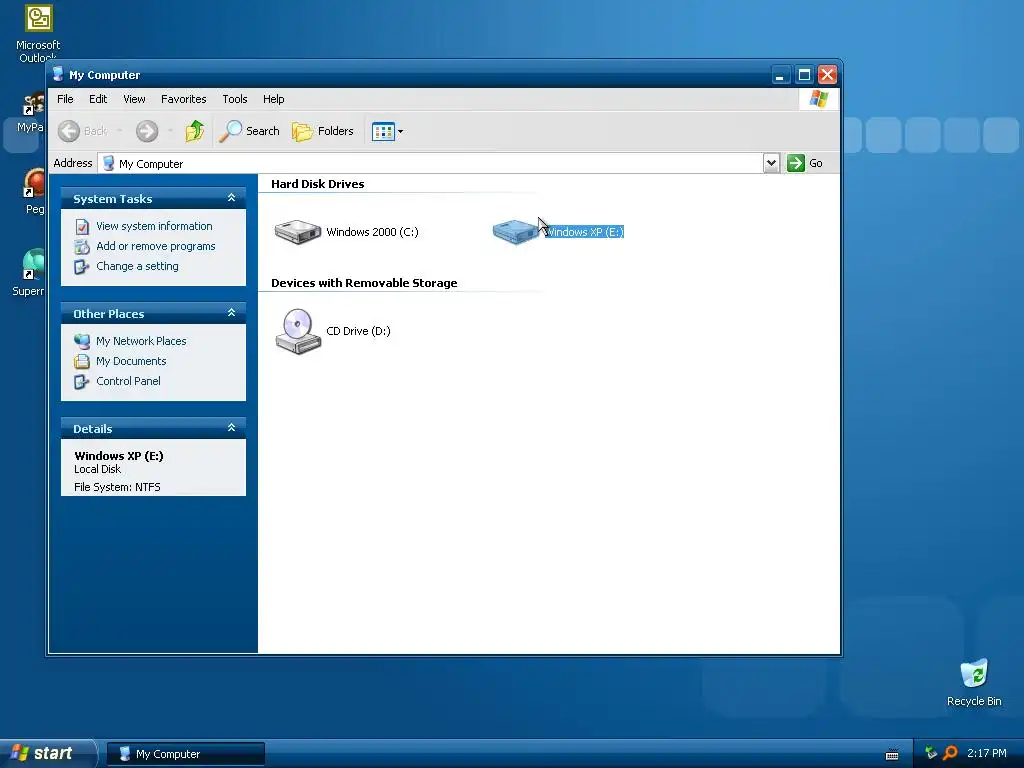Click Devices with Removable Storage header

tap(364, 283)
